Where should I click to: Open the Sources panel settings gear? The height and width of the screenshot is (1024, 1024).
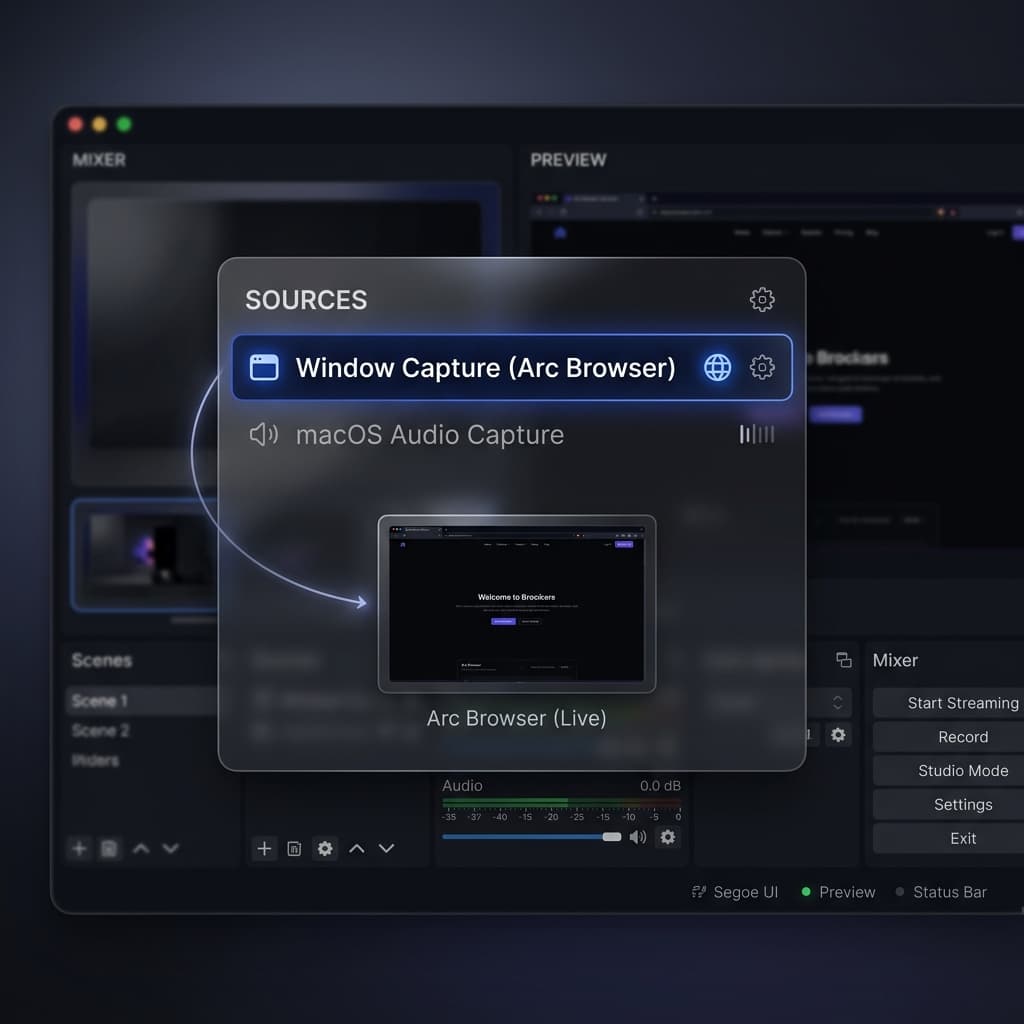click(x=762, y=299)
